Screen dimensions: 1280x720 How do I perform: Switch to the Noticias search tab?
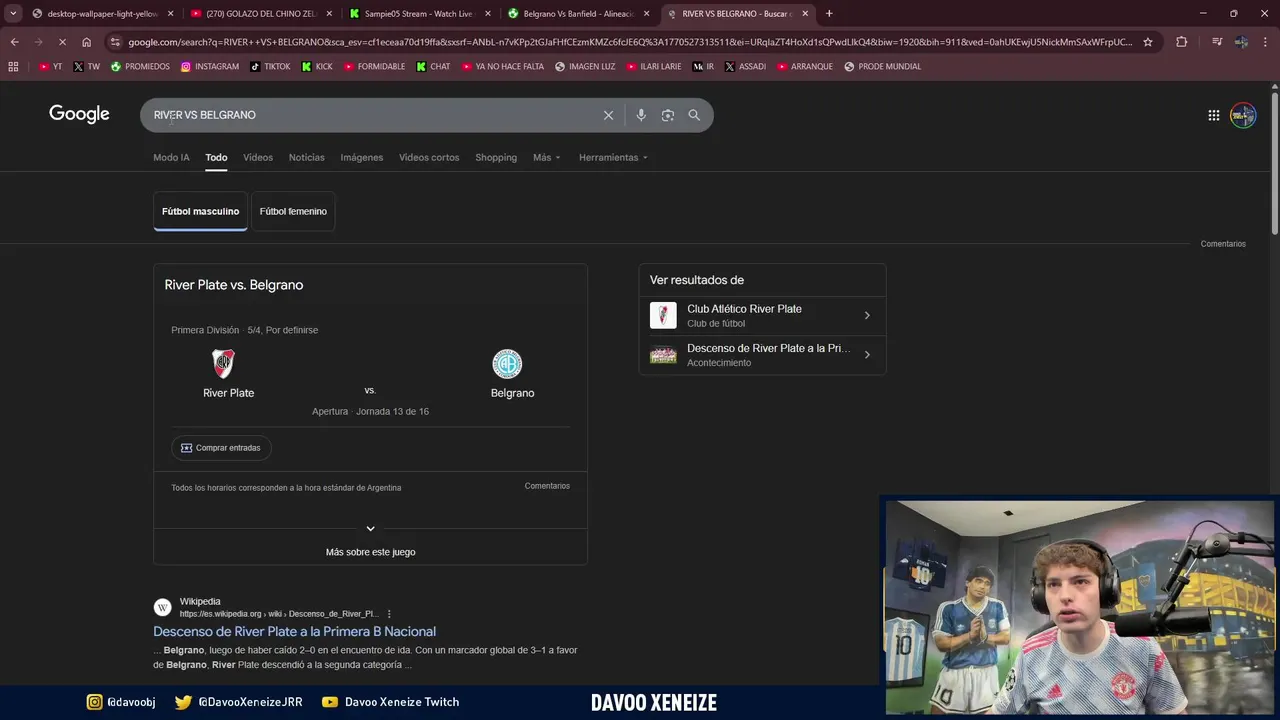(x=306, y=158)
